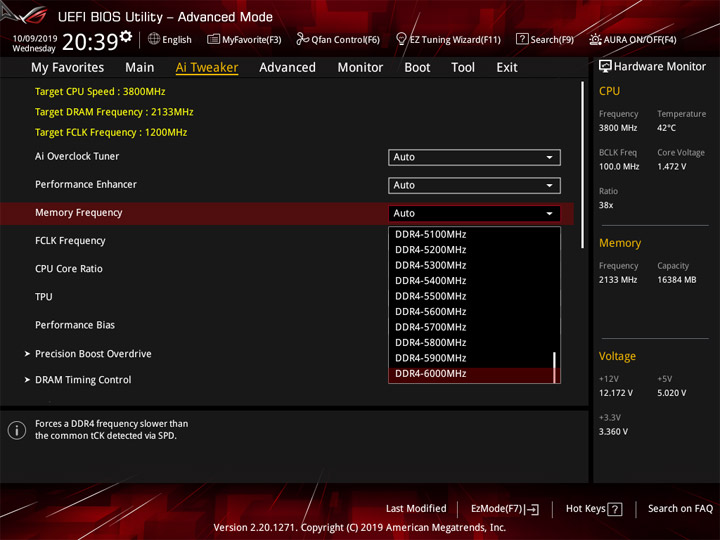This screenshot has width=720, height=540.
Task: Open Search on FAQ link
Action: (680, 509)
